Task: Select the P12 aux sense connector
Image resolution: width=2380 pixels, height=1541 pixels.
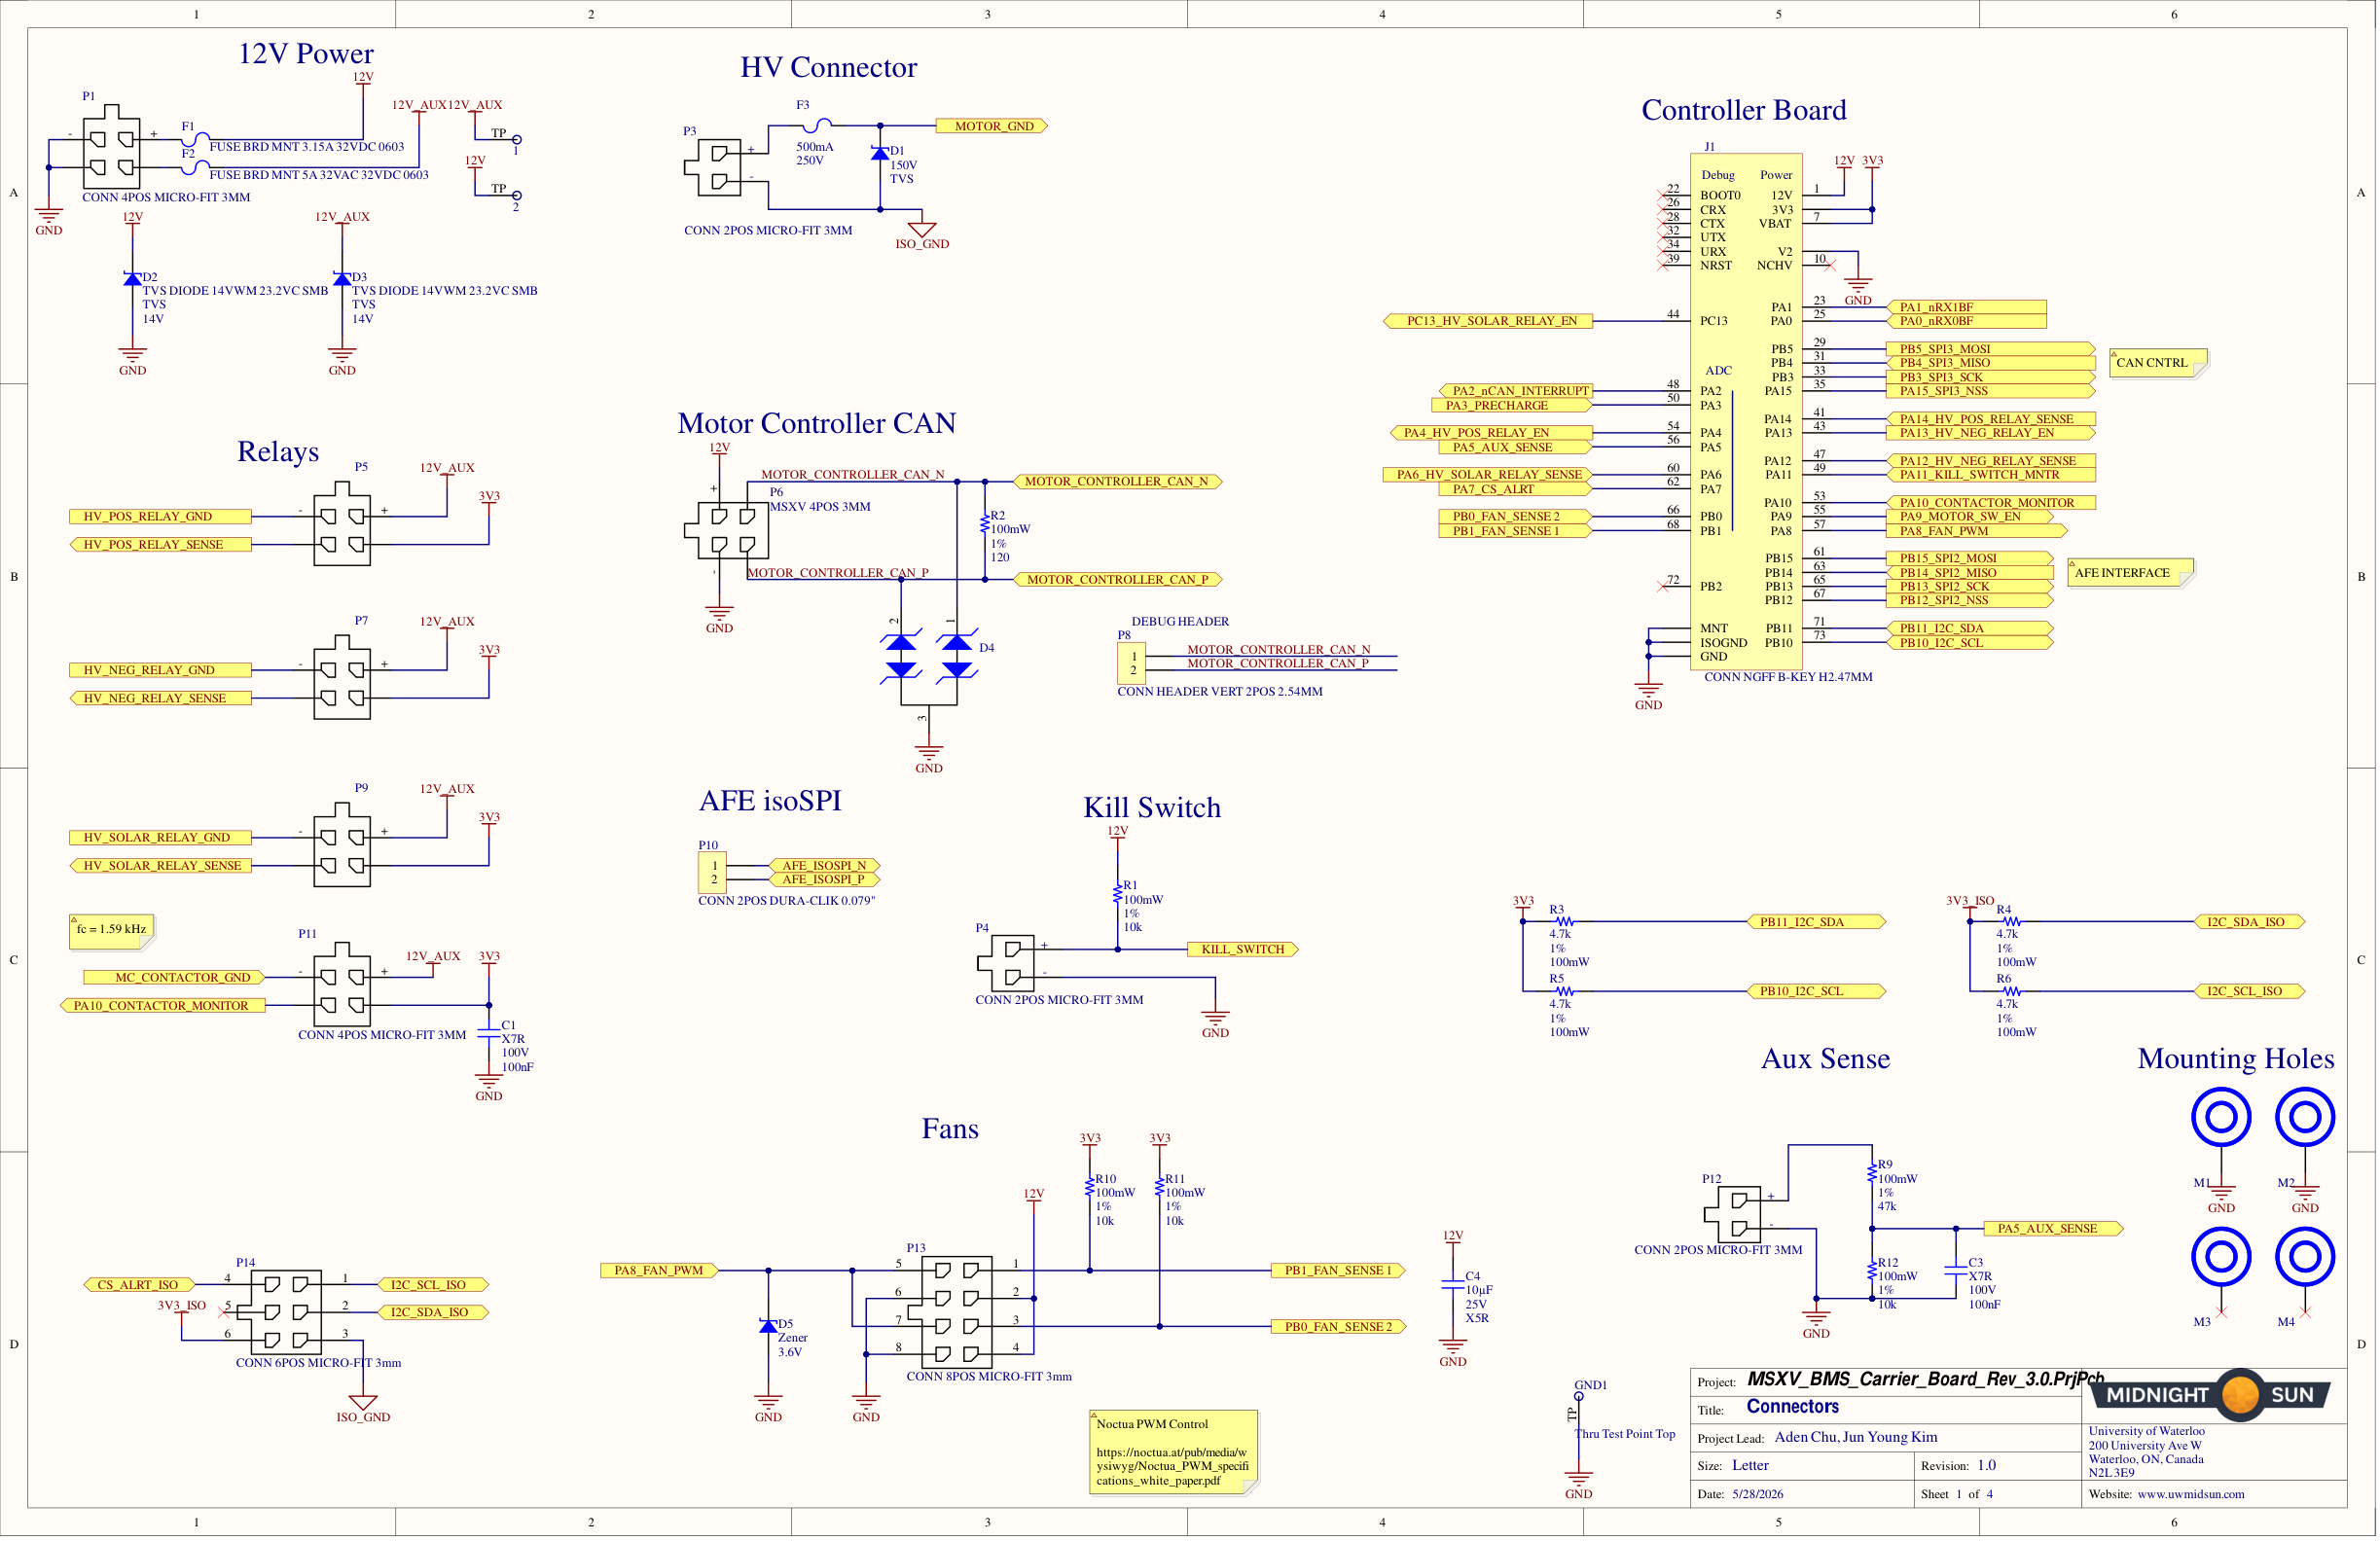Action: click(1733, 1214)
